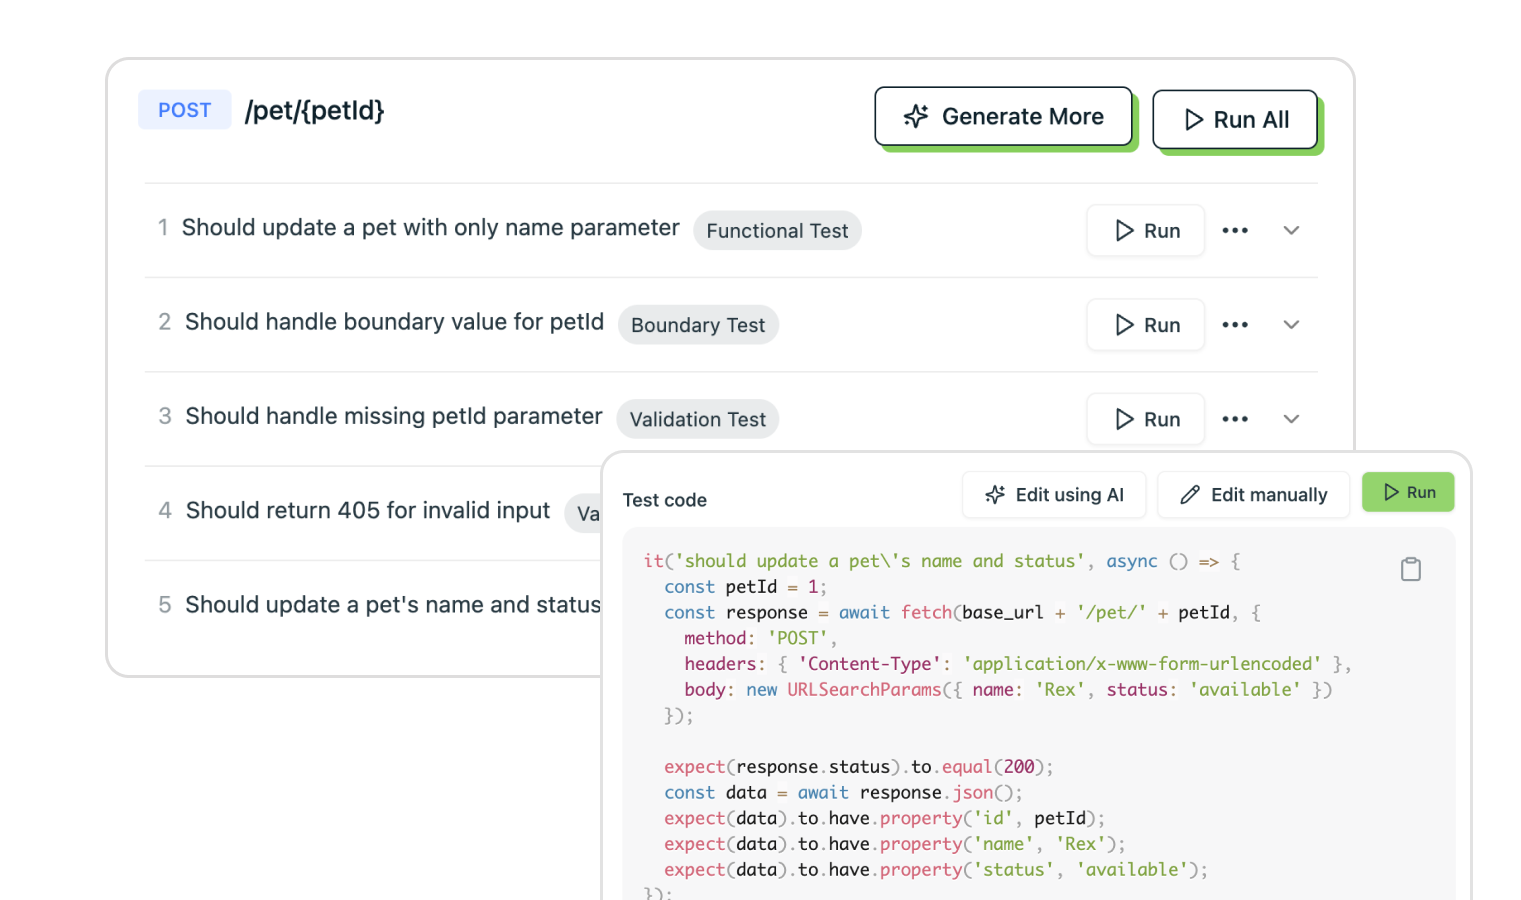Screen dimensions: 1521x900
Task: Click Edit using AI button
Action: point(1054,495)
